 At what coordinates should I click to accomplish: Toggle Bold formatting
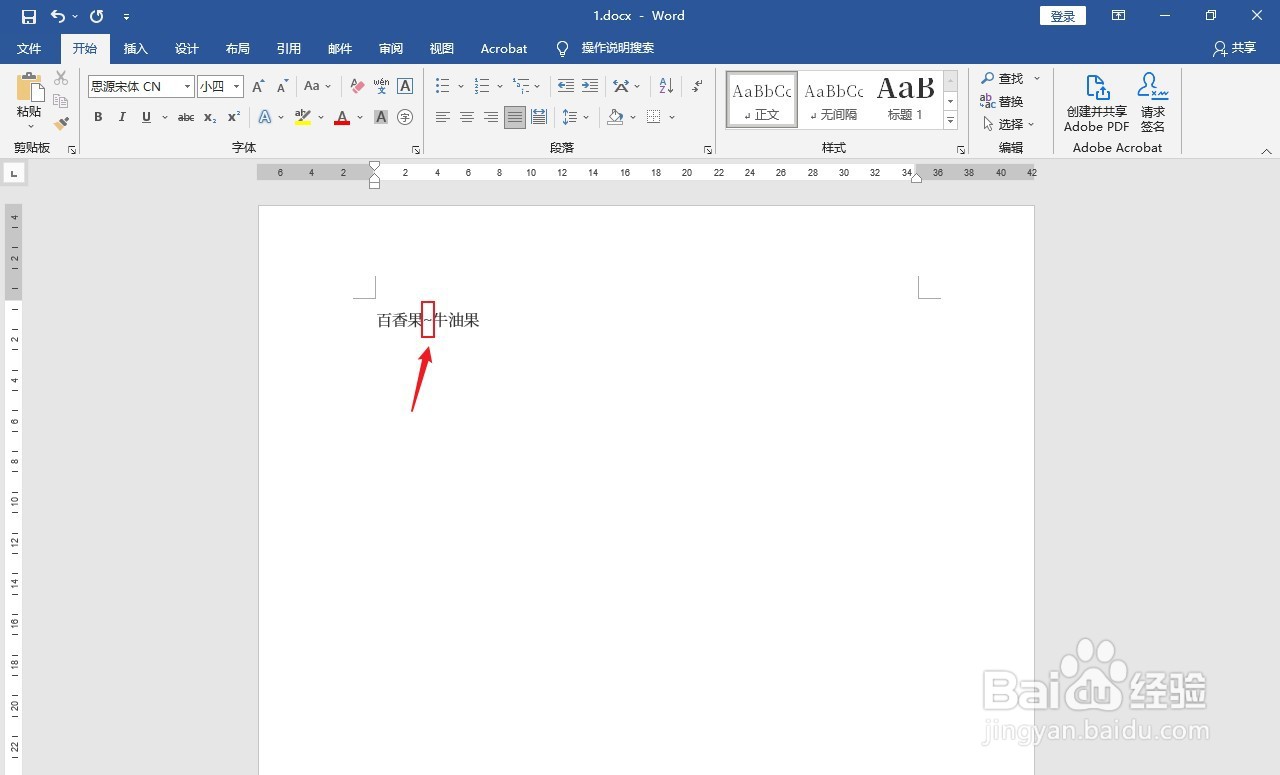[98, 117]
